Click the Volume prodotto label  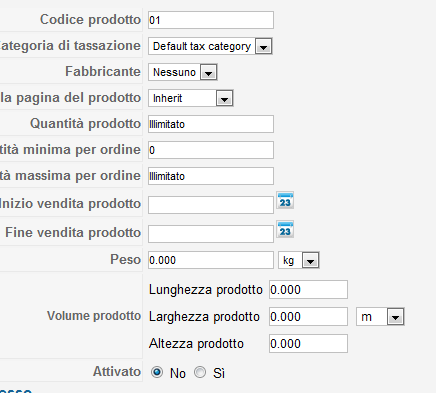click(94, 316)
